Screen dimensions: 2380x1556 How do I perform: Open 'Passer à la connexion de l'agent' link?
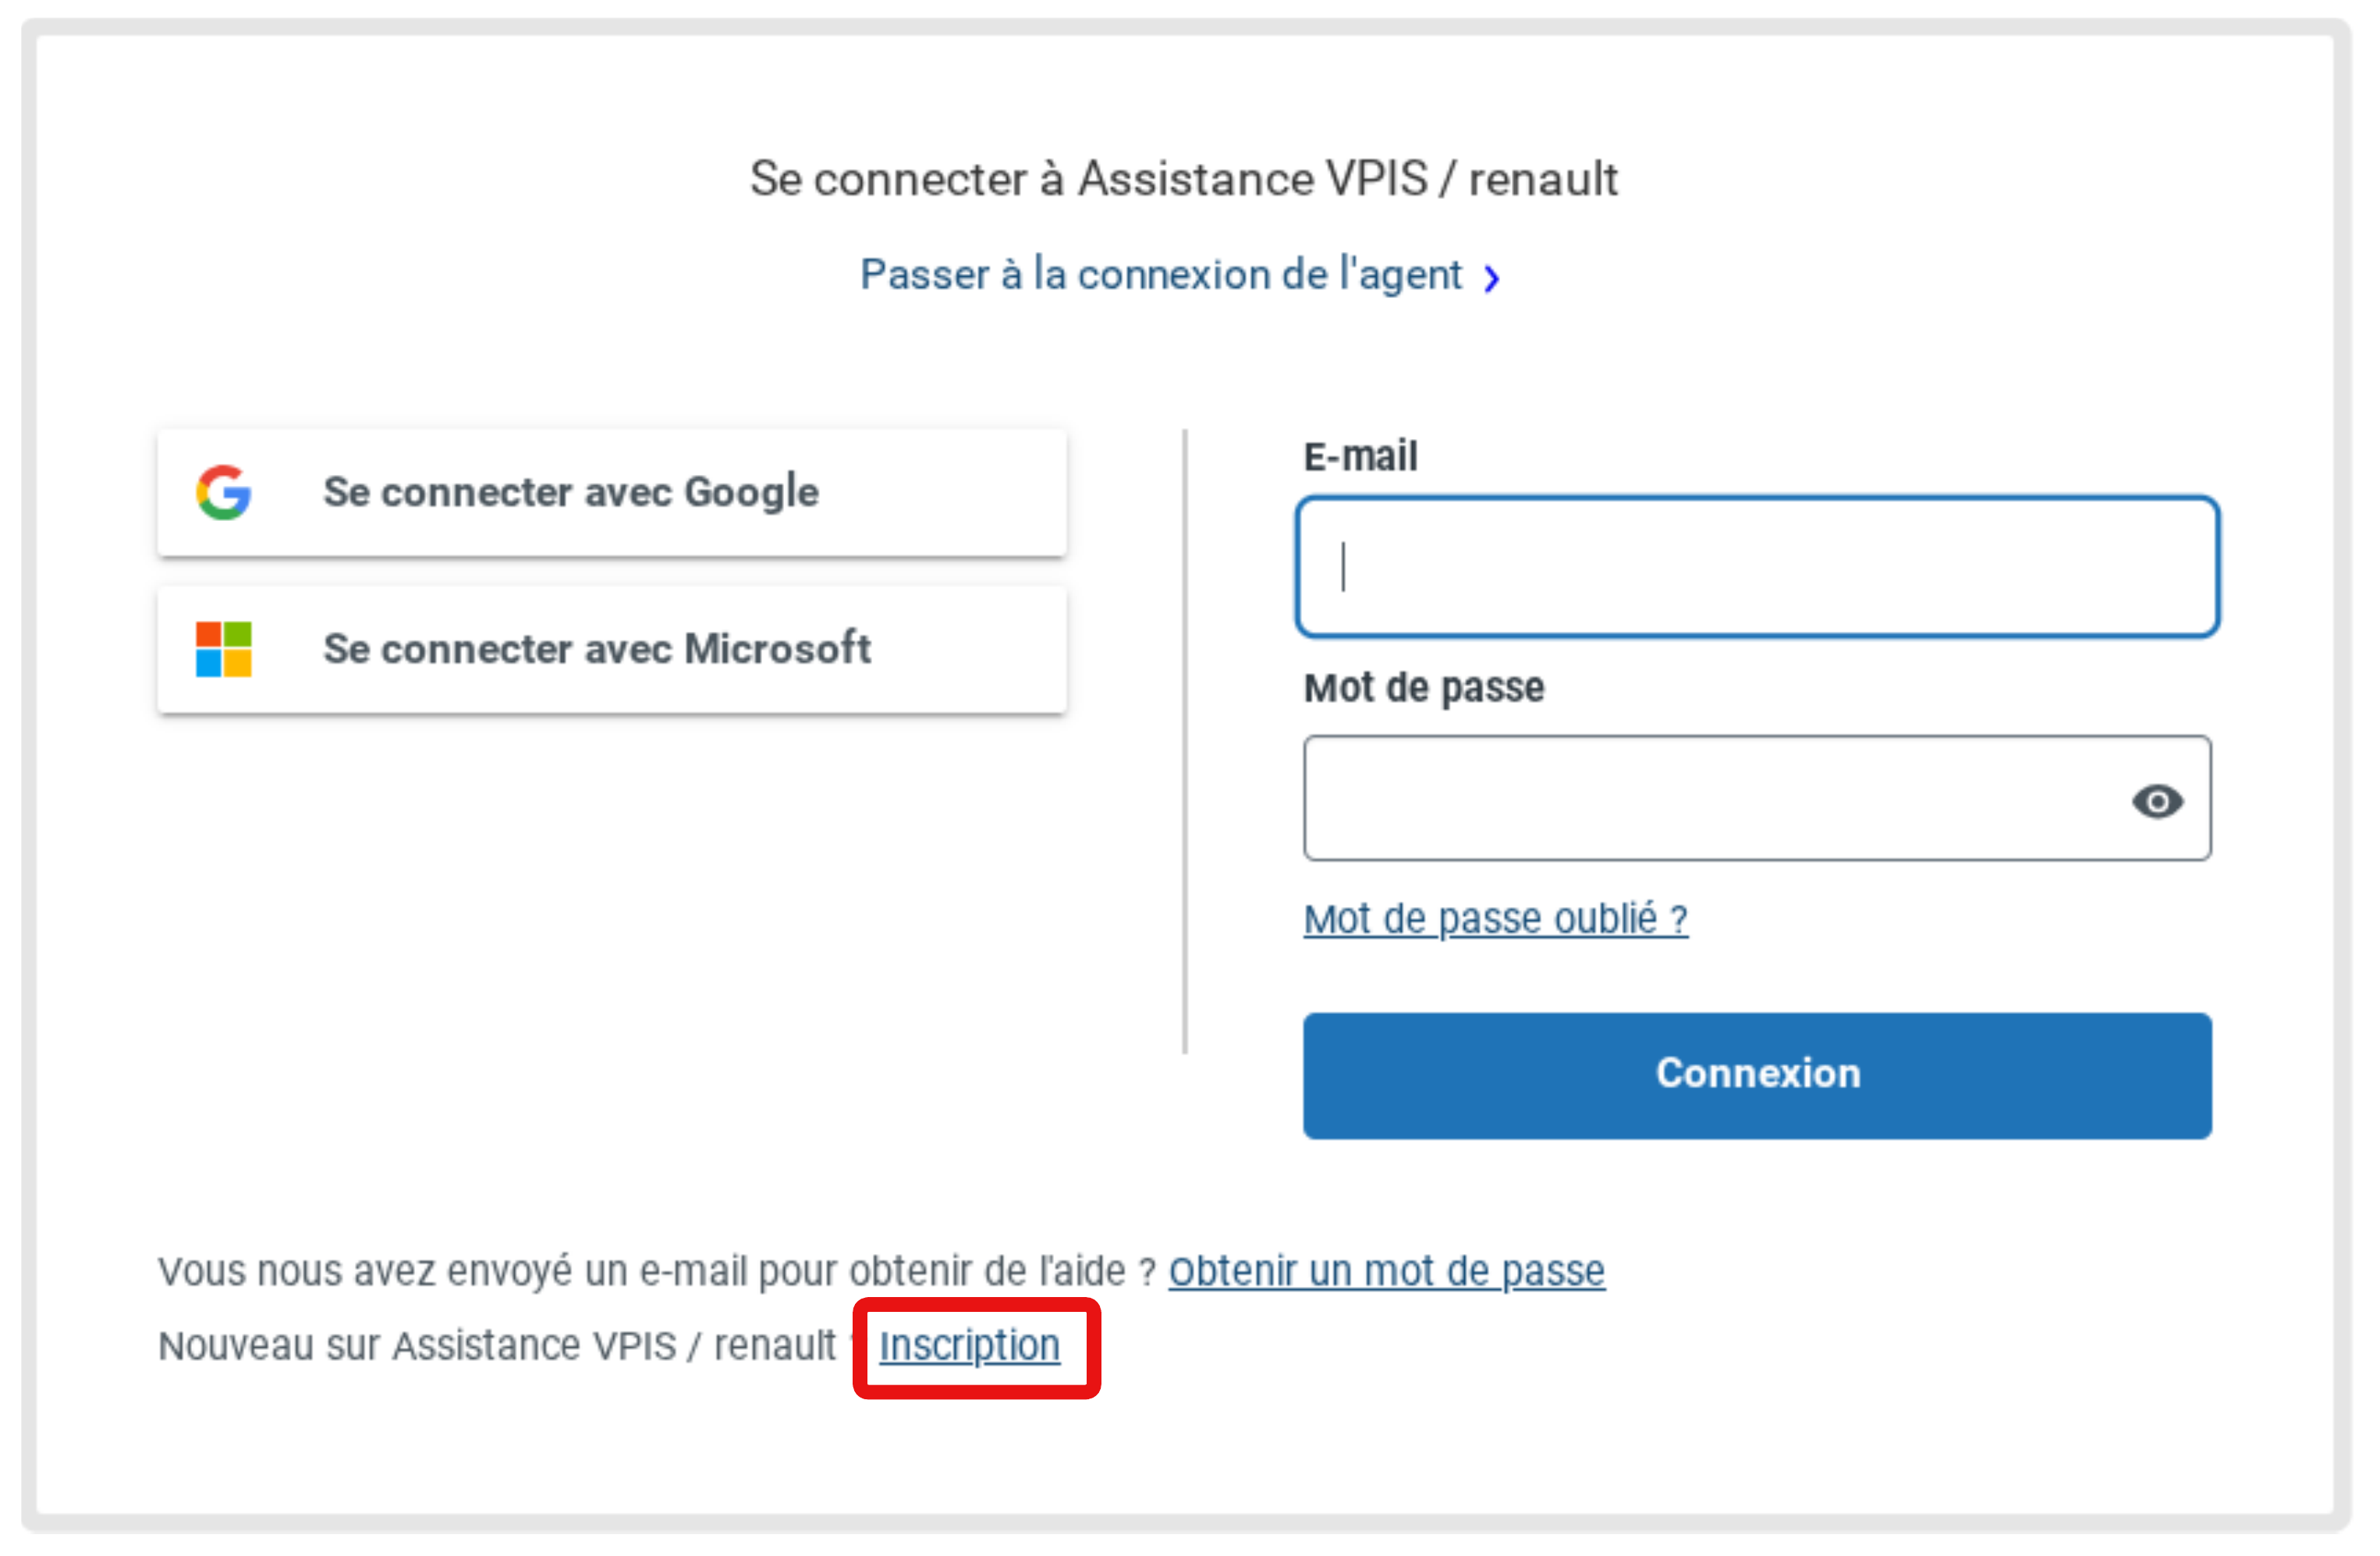(x=1160, y=275)
